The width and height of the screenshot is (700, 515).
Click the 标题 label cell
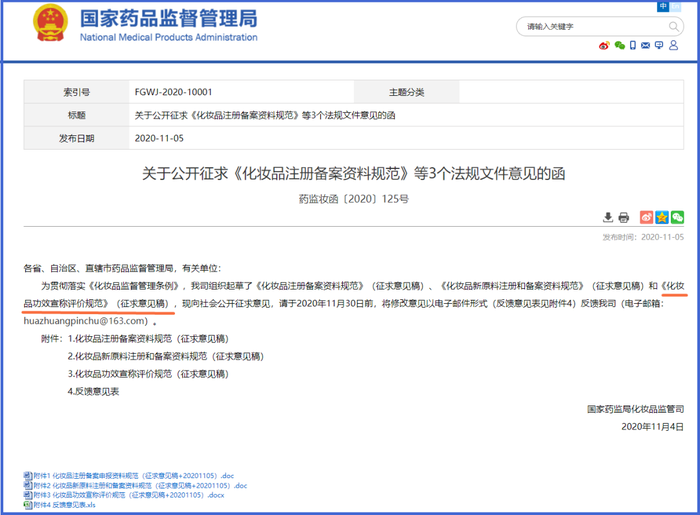(x=76, y=115)
